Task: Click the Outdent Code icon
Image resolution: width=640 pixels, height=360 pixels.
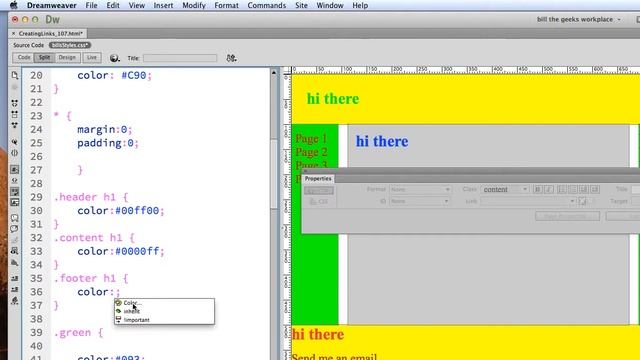Action: coord(15,289)
